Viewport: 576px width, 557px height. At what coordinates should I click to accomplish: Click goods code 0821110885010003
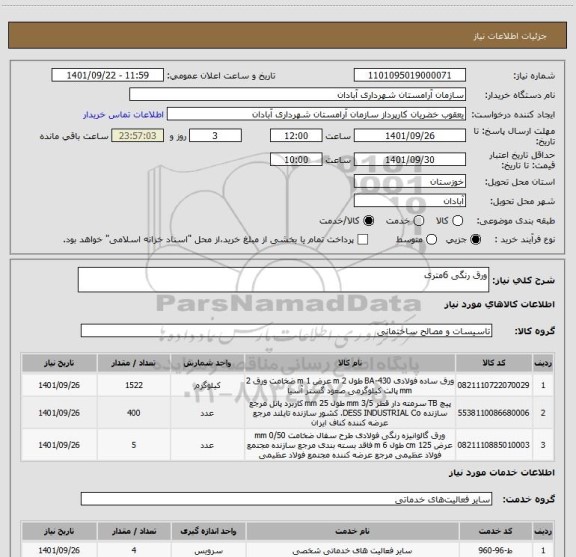point(493,445)
